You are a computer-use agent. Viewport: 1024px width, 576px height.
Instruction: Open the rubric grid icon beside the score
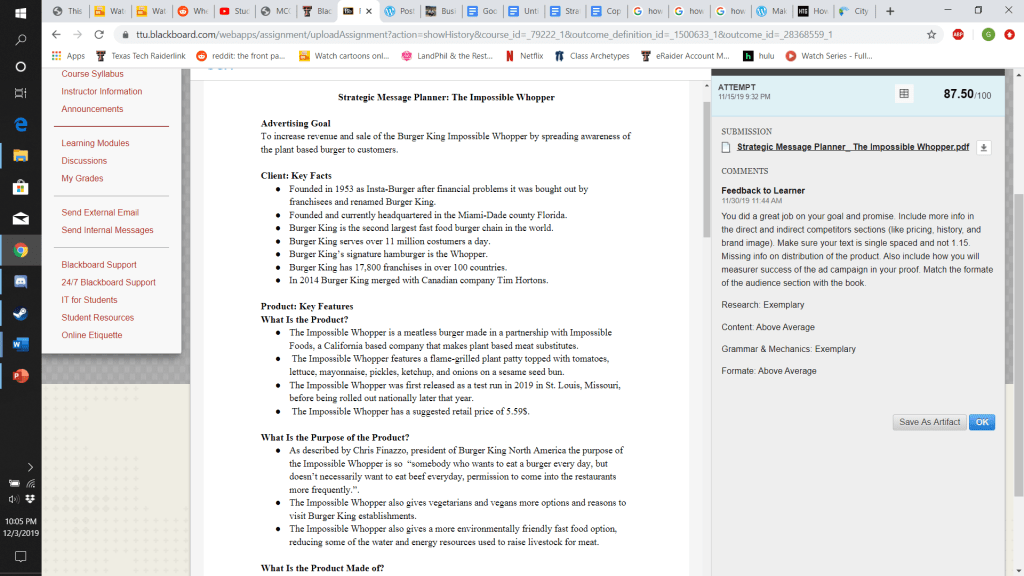point(904,94)
